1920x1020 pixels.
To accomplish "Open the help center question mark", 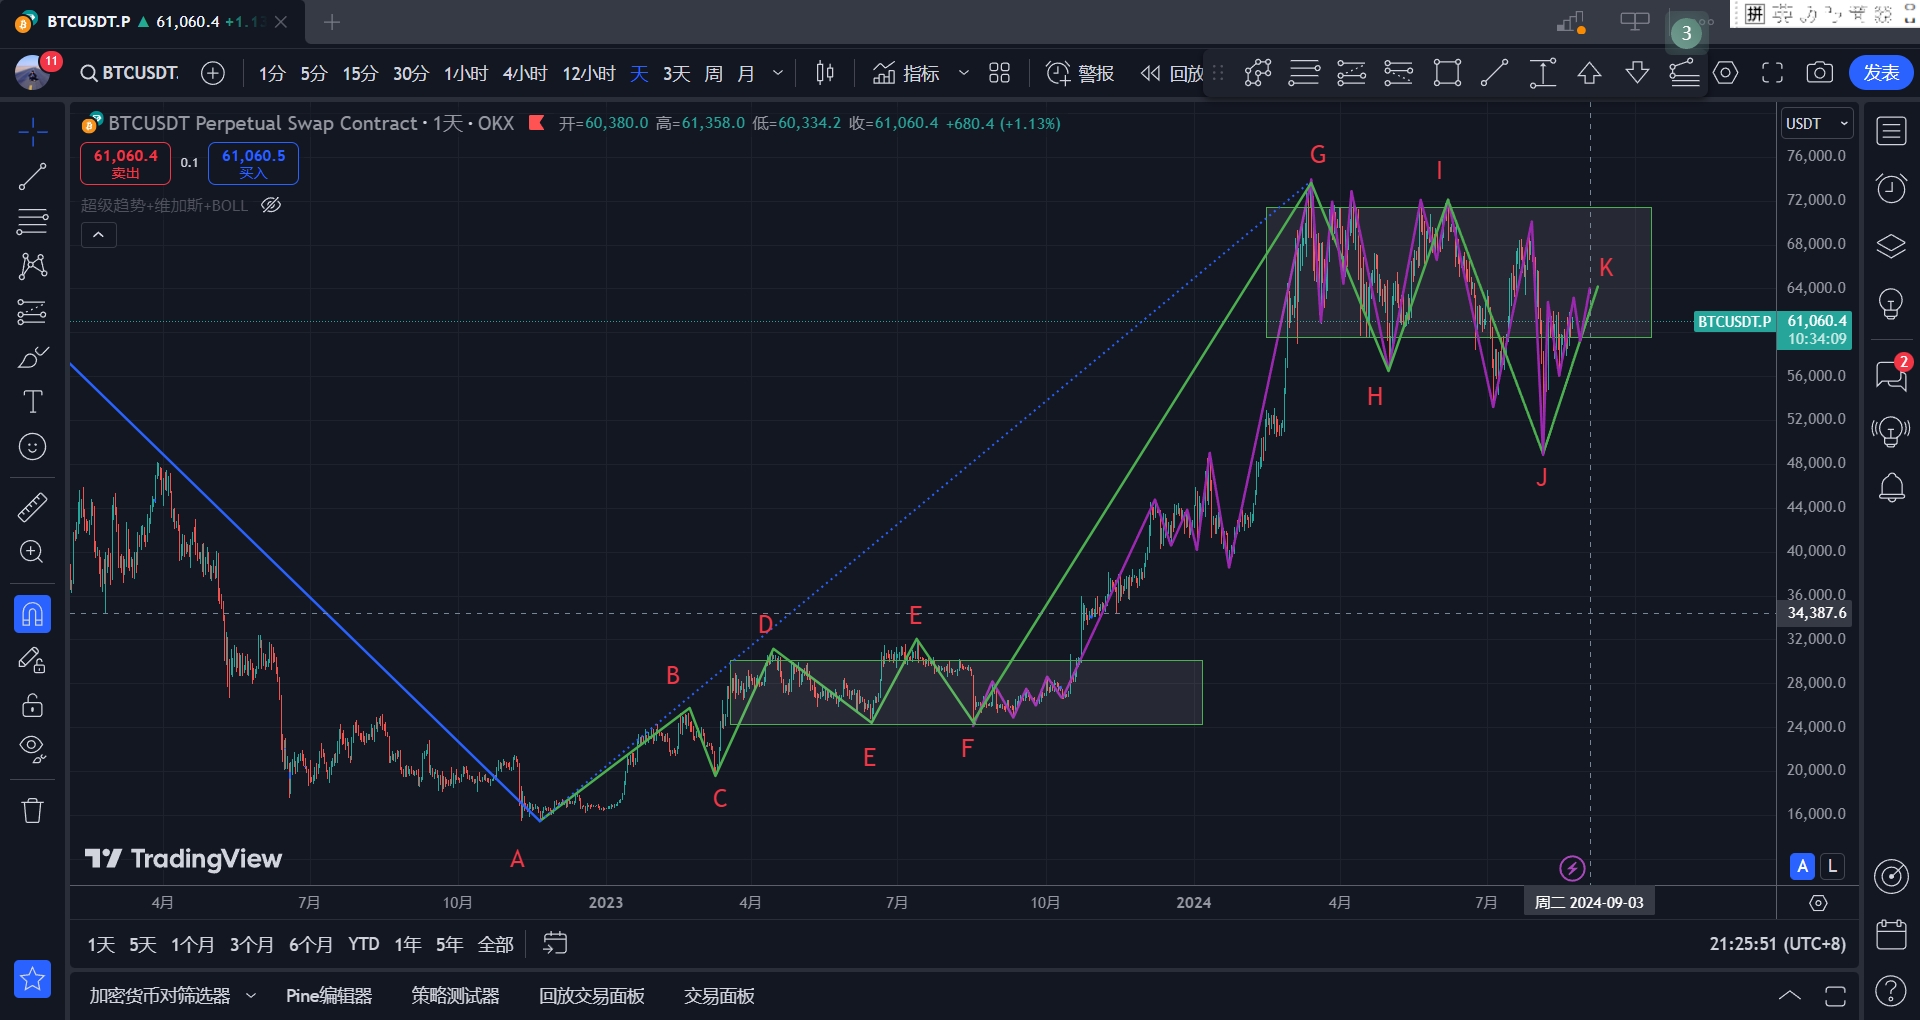I will coord(1891,991).
